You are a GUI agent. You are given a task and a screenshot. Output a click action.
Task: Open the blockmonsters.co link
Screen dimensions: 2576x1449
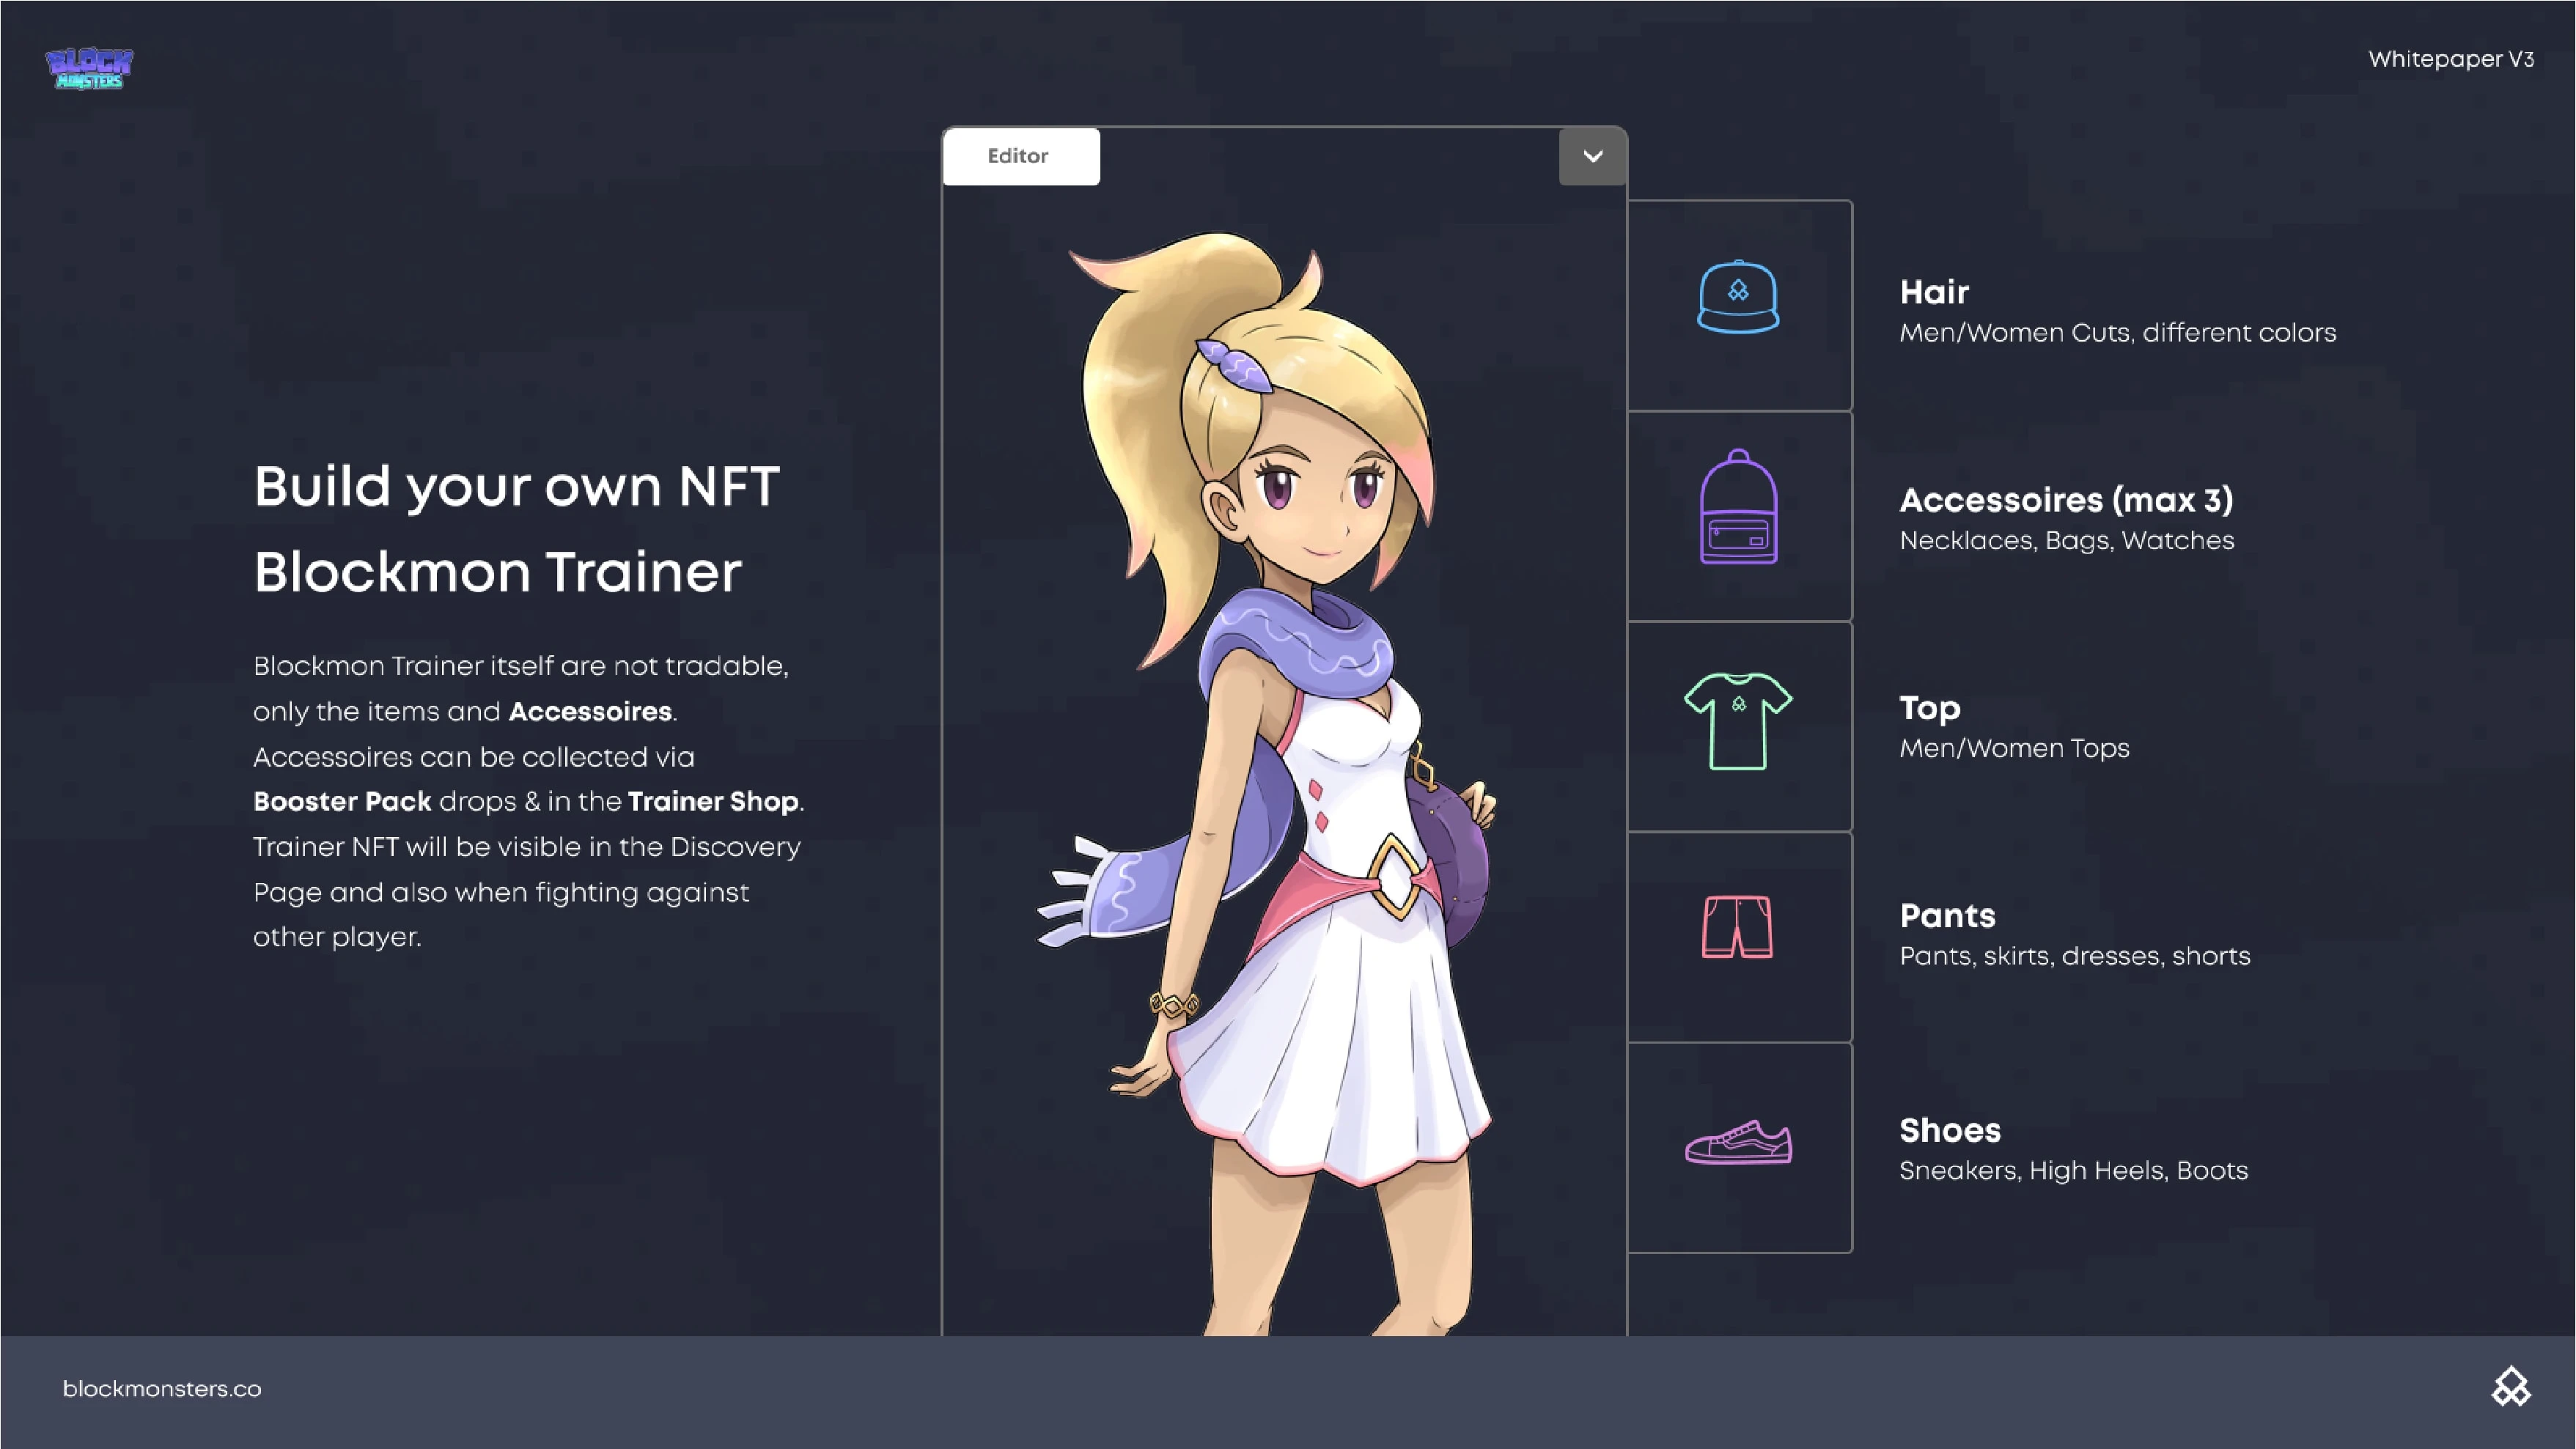click(x=162, y=1389)
